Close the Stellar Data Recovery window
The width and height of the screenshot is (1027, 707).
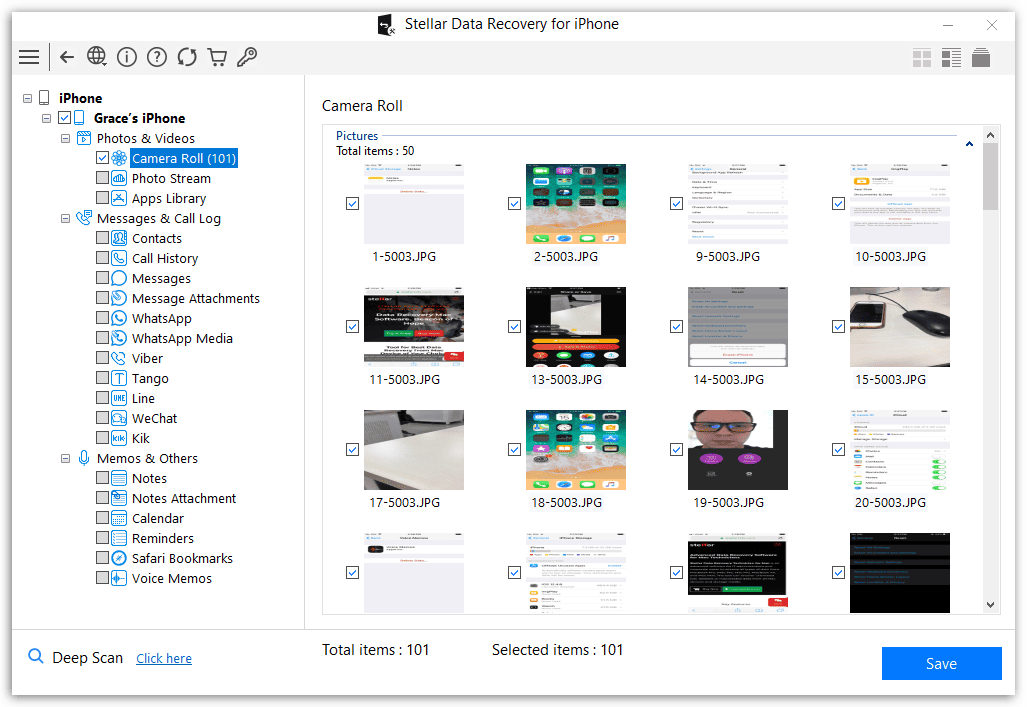[x=992, y=25]
